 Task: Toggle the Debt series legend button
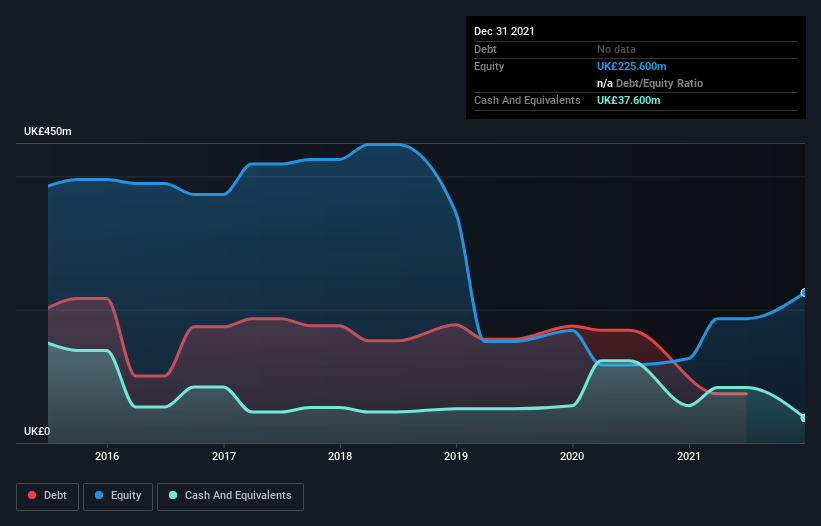(x=47, y=496)
